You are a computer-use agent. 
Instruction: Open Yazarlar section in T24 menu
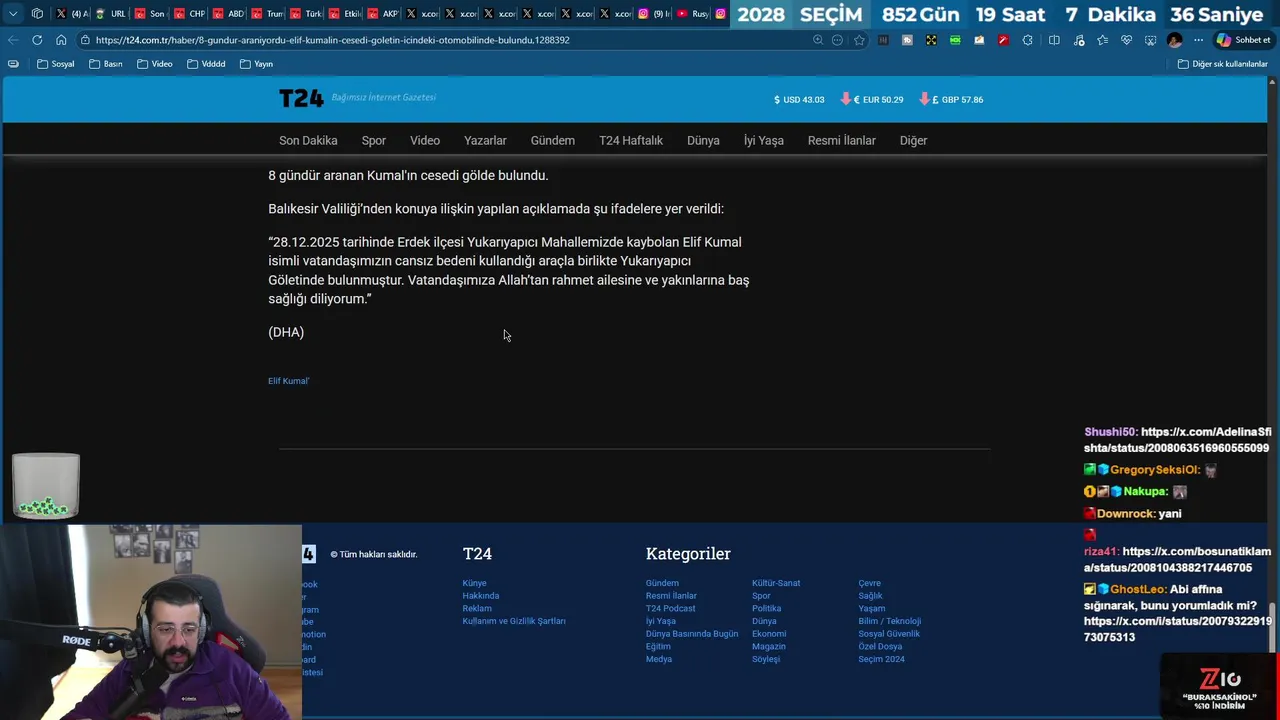[x=485, y=141]
